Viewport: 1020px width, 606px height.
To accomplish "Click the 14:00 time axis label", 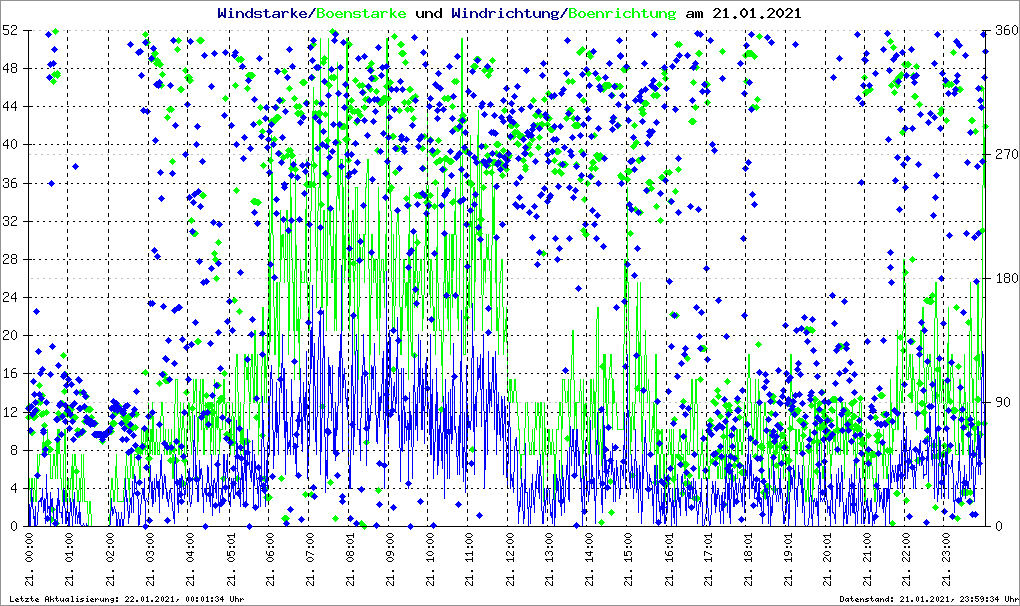I will pyautogui.click(x=589, y=559).
